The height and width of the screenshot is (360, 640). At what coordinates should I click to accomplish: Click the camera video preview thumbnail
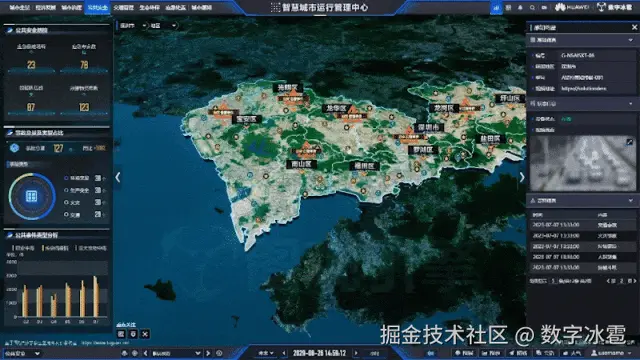[583, 164]
